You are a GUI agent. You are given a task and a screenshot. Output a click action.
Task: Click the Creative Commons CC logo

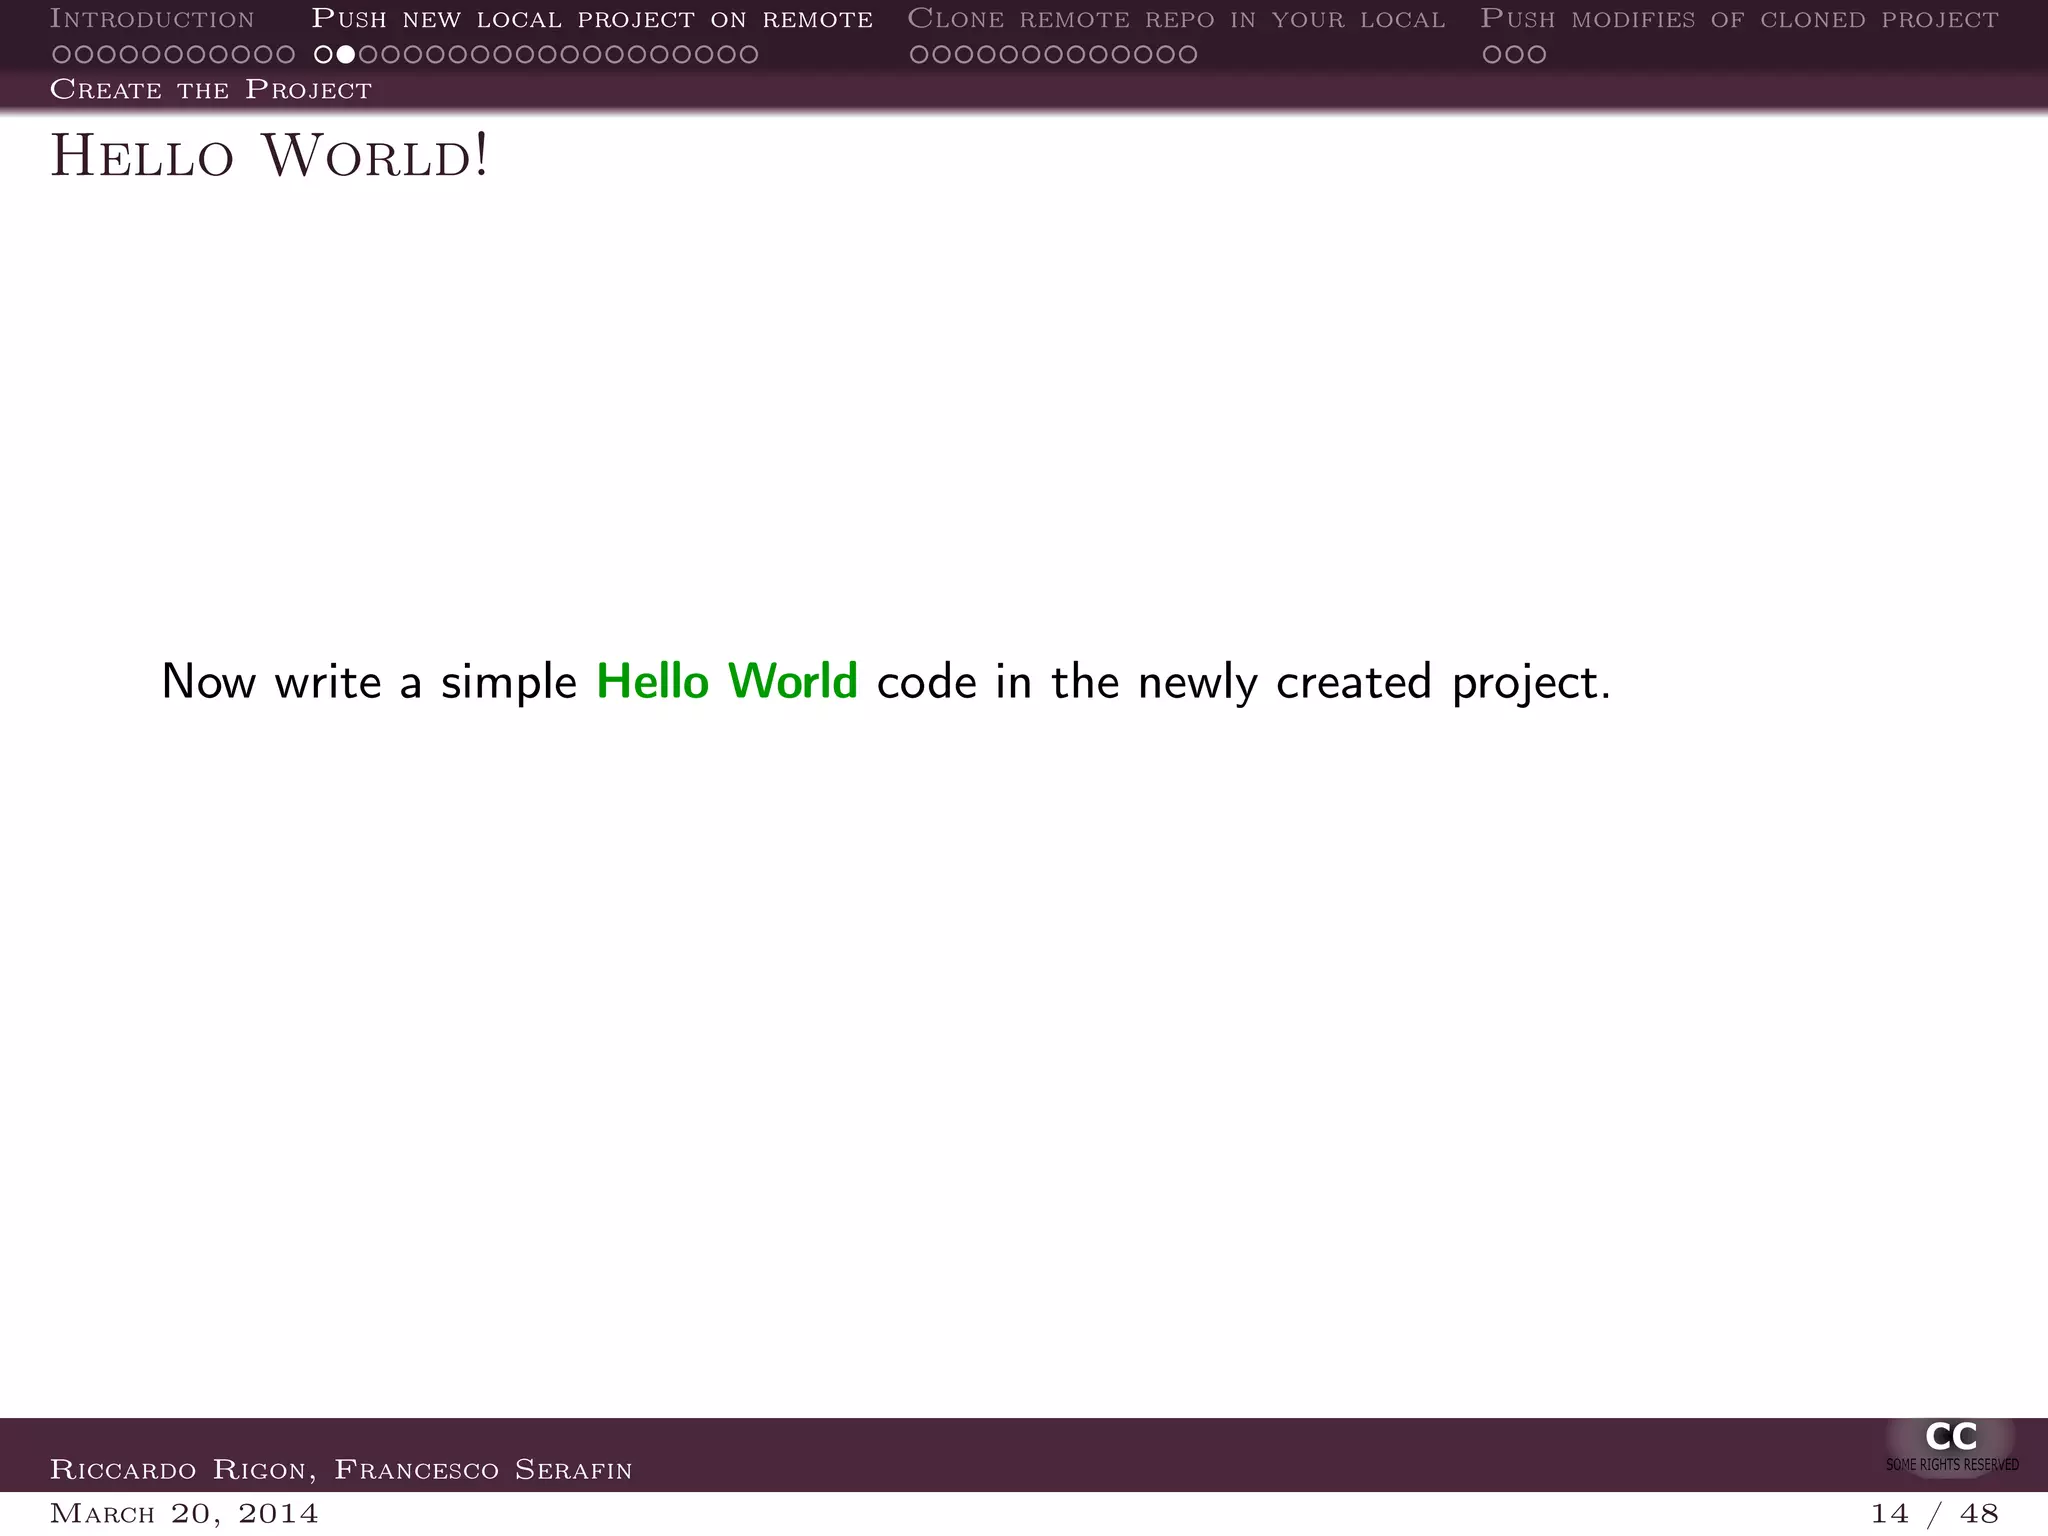tap(1951, 1437)
